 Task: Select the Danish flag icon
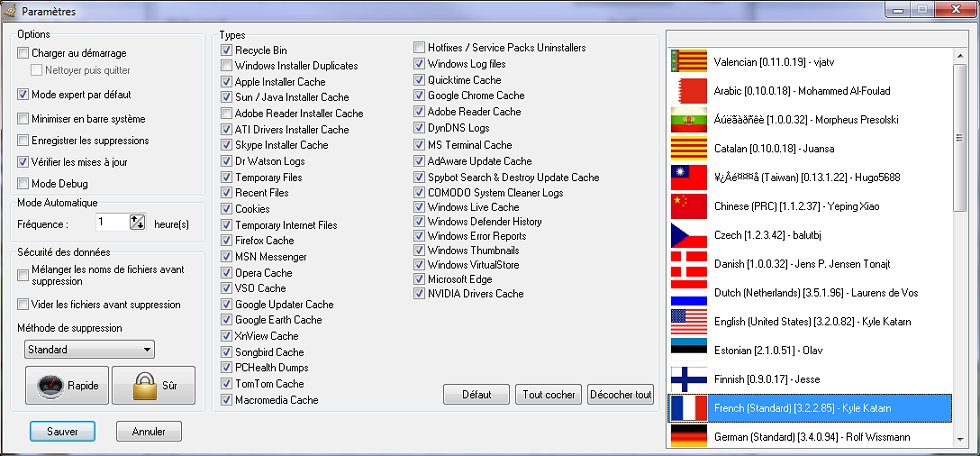click(689, 264)
